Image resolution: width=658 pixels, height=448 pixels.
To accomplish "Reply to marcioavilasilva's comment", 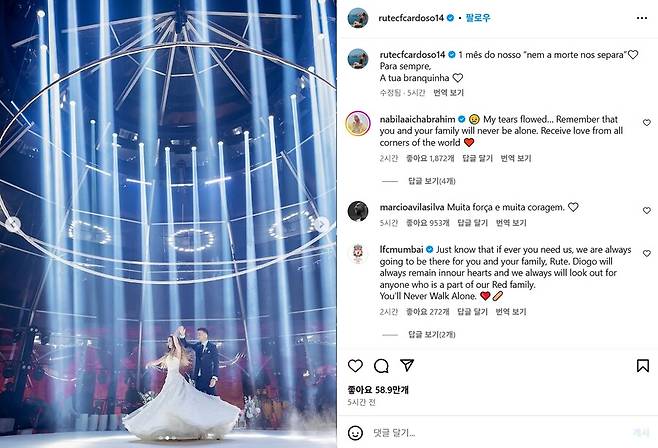I will 473,223.
